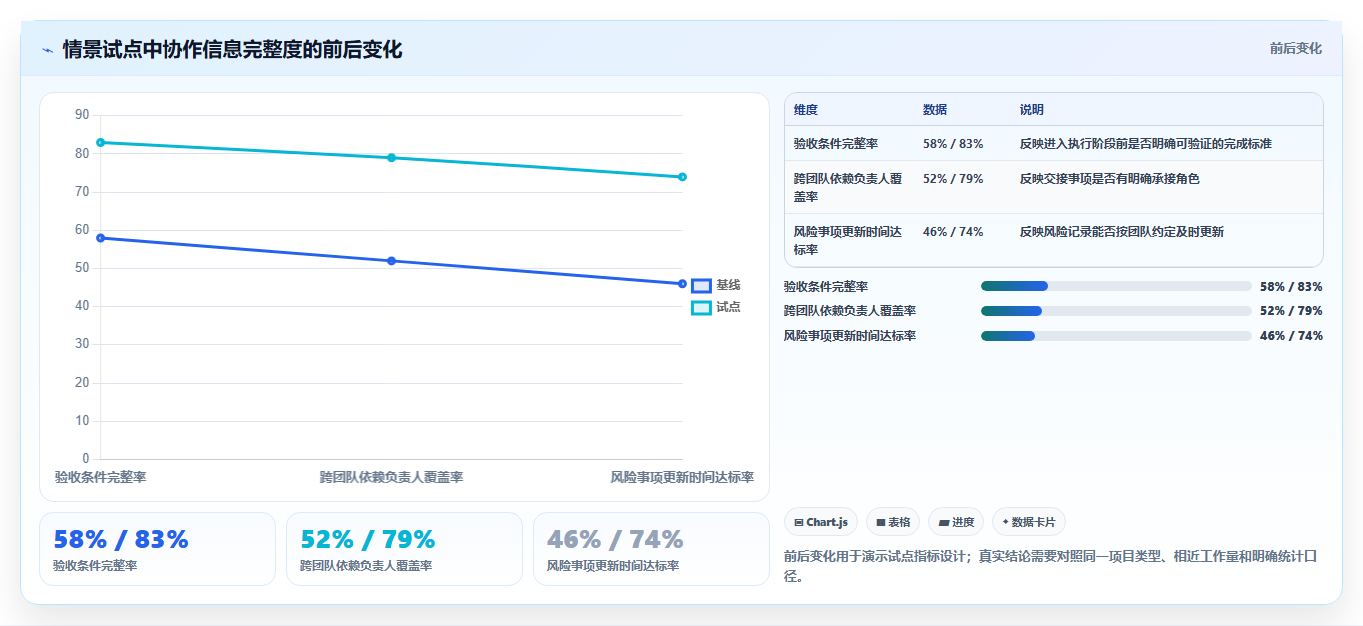Click the 基线 legend color box

click(x=701, y=286)
